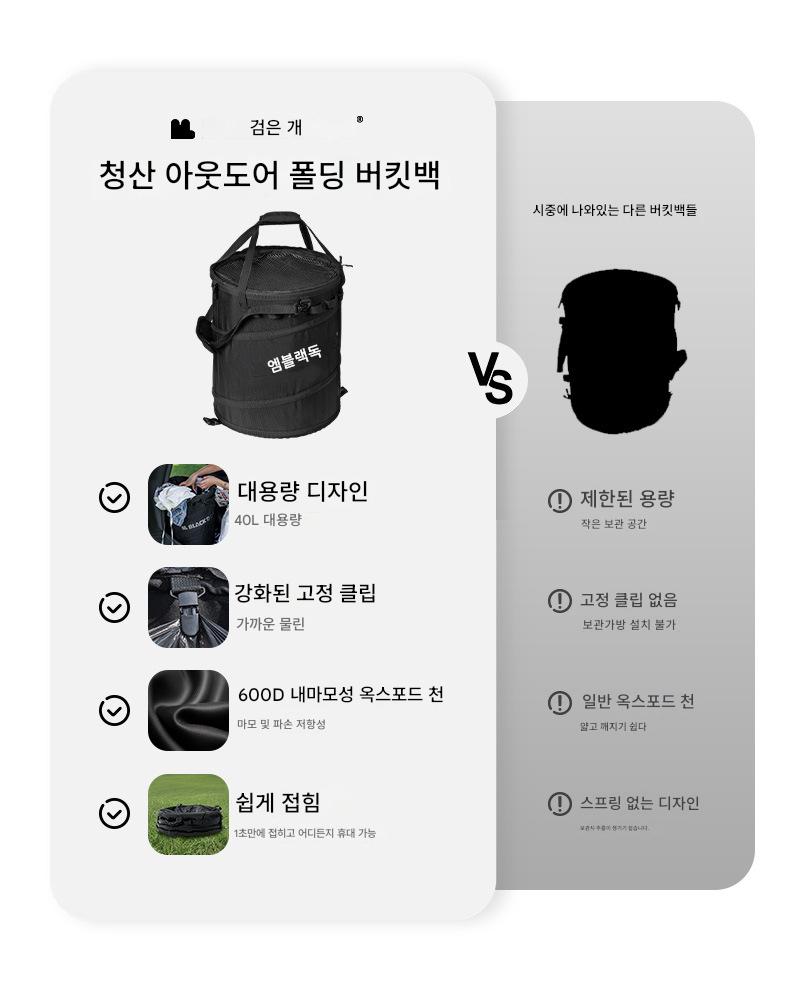This screenshot has width=790, height=982.
Task: Click the 쉽게 접힘 feature text
Action: click(278, 802)
